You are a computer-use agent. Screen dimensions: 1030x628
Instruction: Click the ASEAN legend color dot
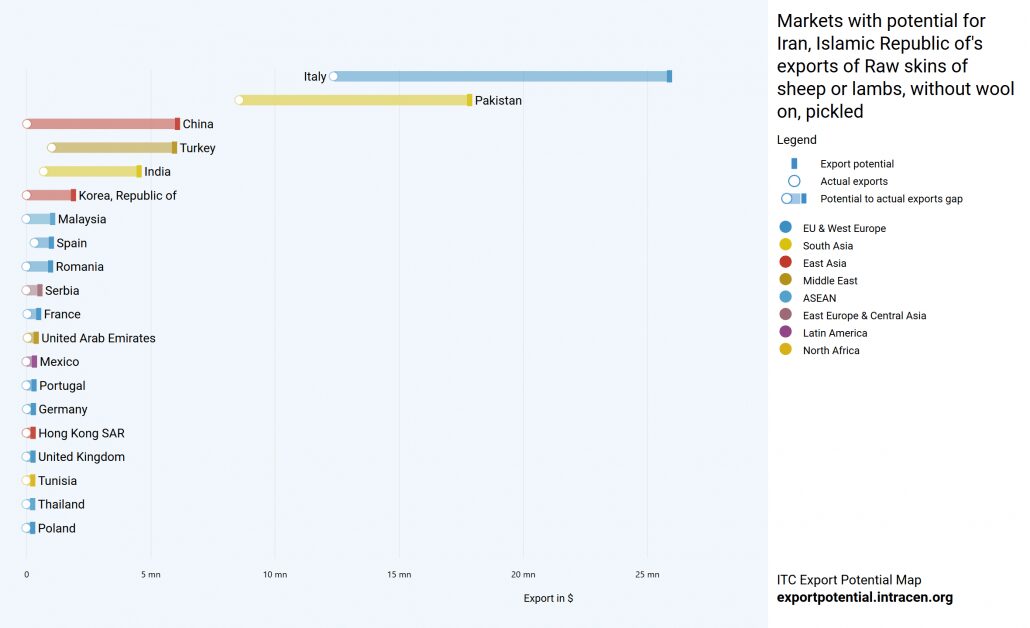tap(785, 297)
